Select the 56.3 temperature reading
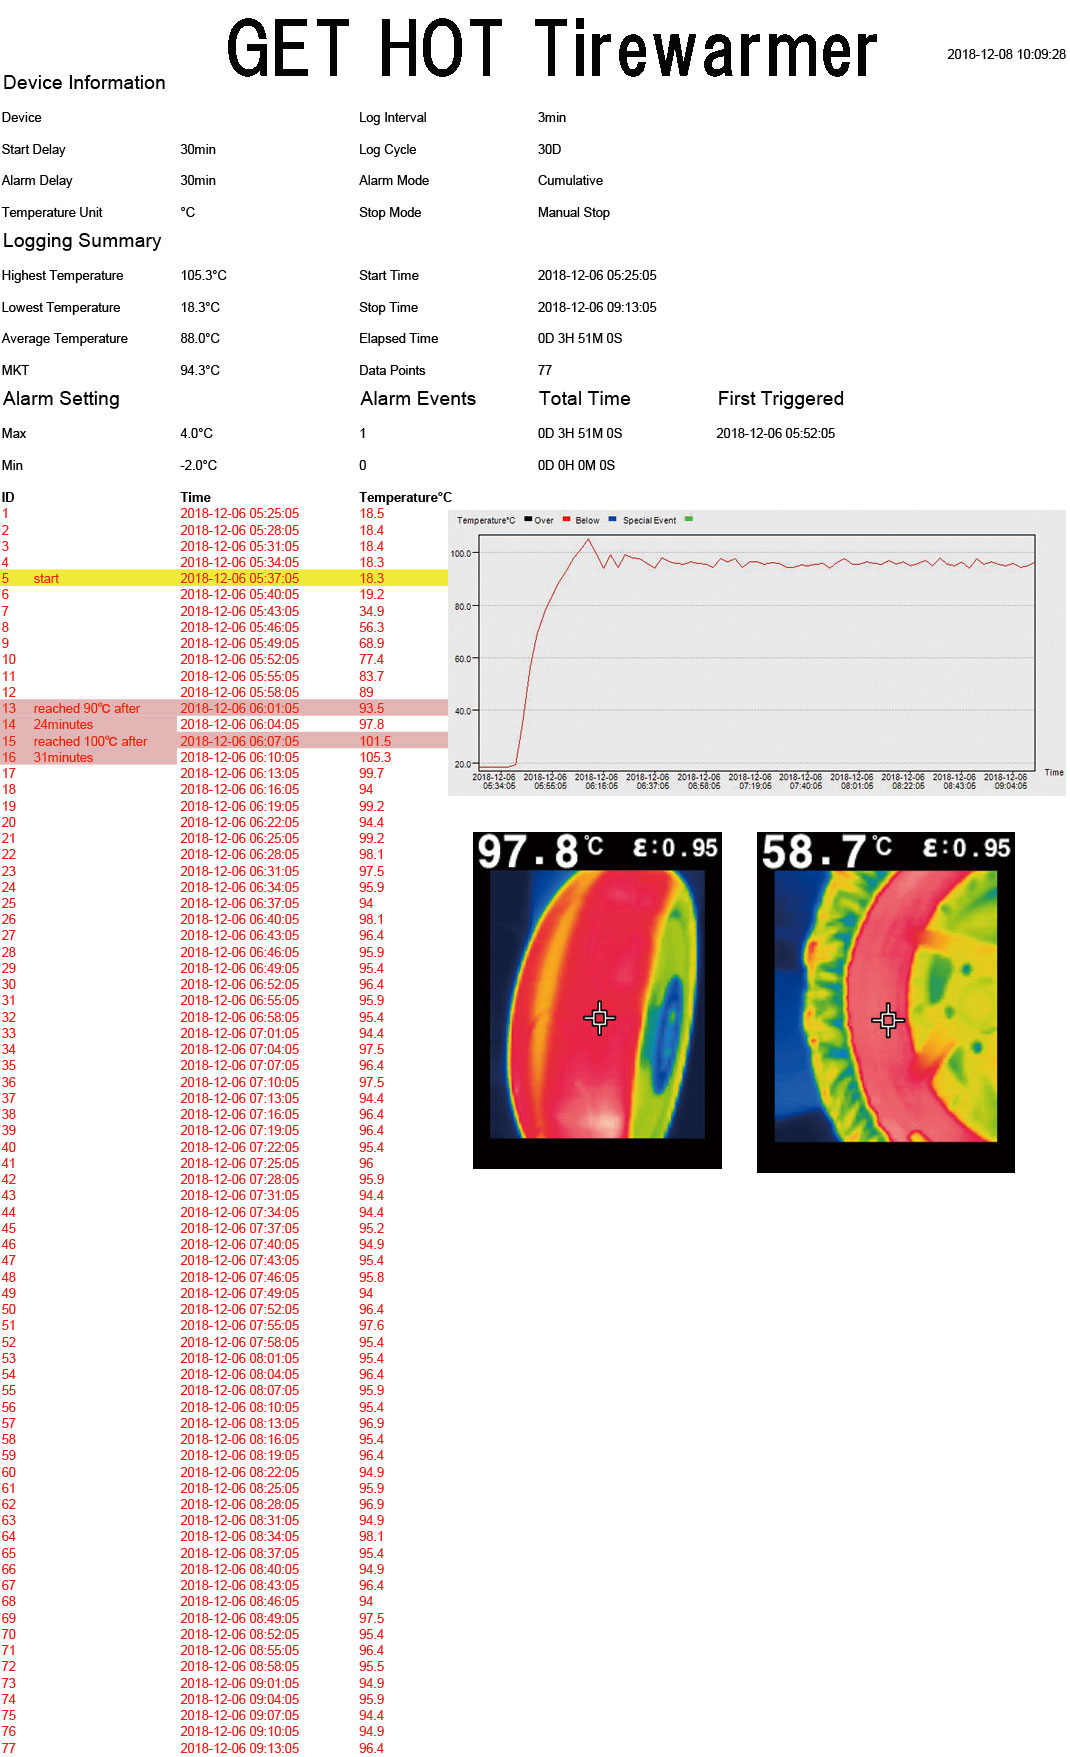Viewport: 1070px width, 1757px height. pos(372,628)
